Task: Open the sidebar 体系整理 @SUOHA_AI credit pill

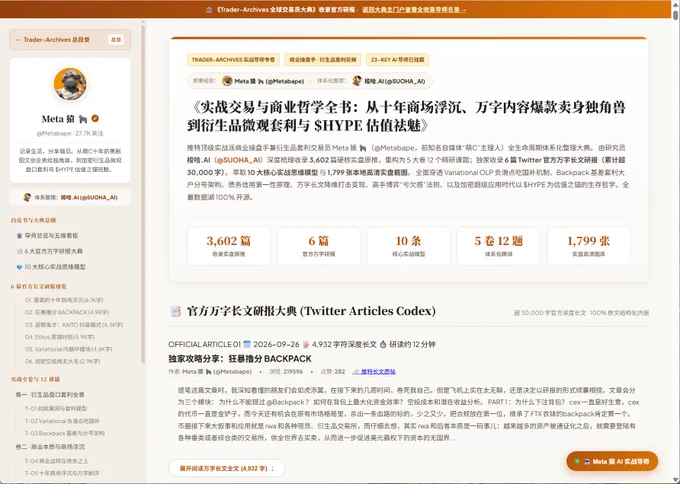Action: (x=70, y=197)
